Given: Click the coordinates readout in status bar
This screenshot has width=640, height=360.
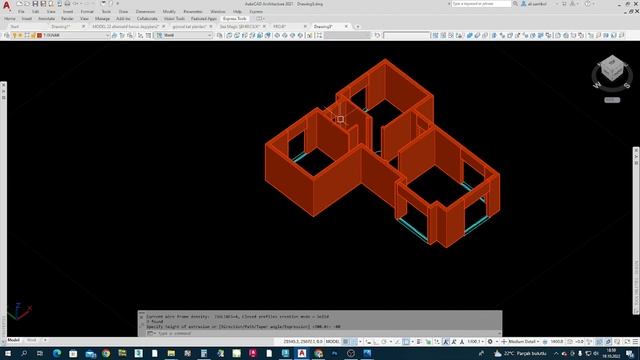Looking at the screenshot, I should point(303,342).
